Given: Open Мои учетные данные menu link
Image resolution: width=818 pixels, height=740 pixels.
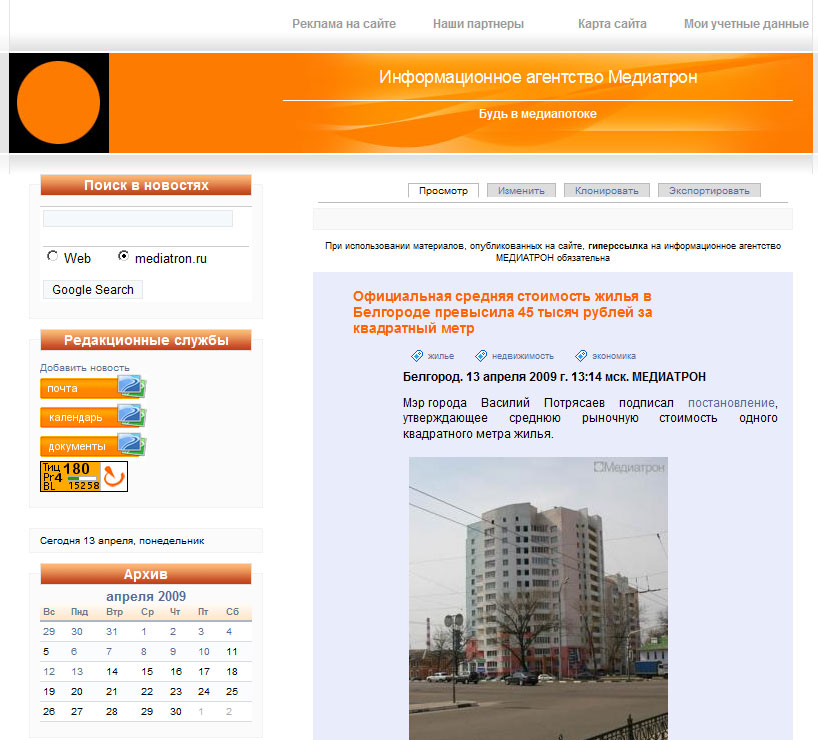Looking at the screenshot, I should (747, 24).
